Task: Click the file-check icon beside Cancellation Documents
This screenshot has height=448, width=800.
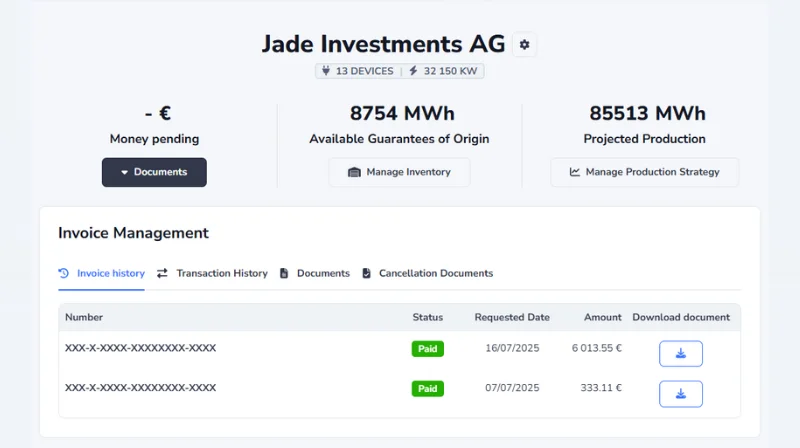Action: pyautogui.click(x=366, y=273)
